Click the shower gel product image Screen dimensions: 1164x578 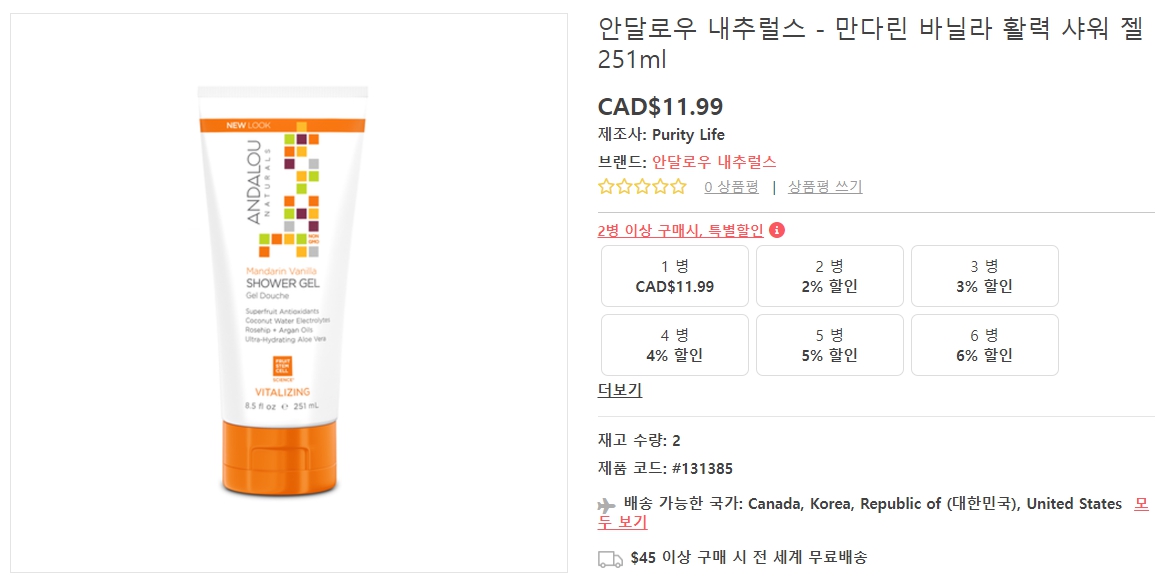coord(287,300)
